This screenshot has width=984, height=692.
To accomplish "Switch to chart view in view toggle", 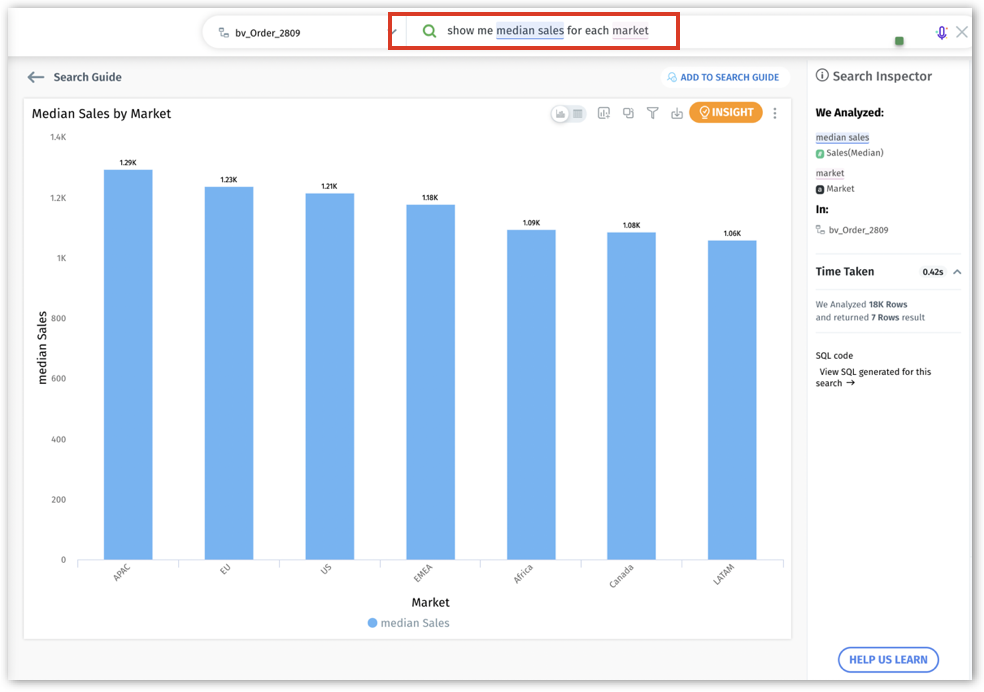I will click(561, 114).
